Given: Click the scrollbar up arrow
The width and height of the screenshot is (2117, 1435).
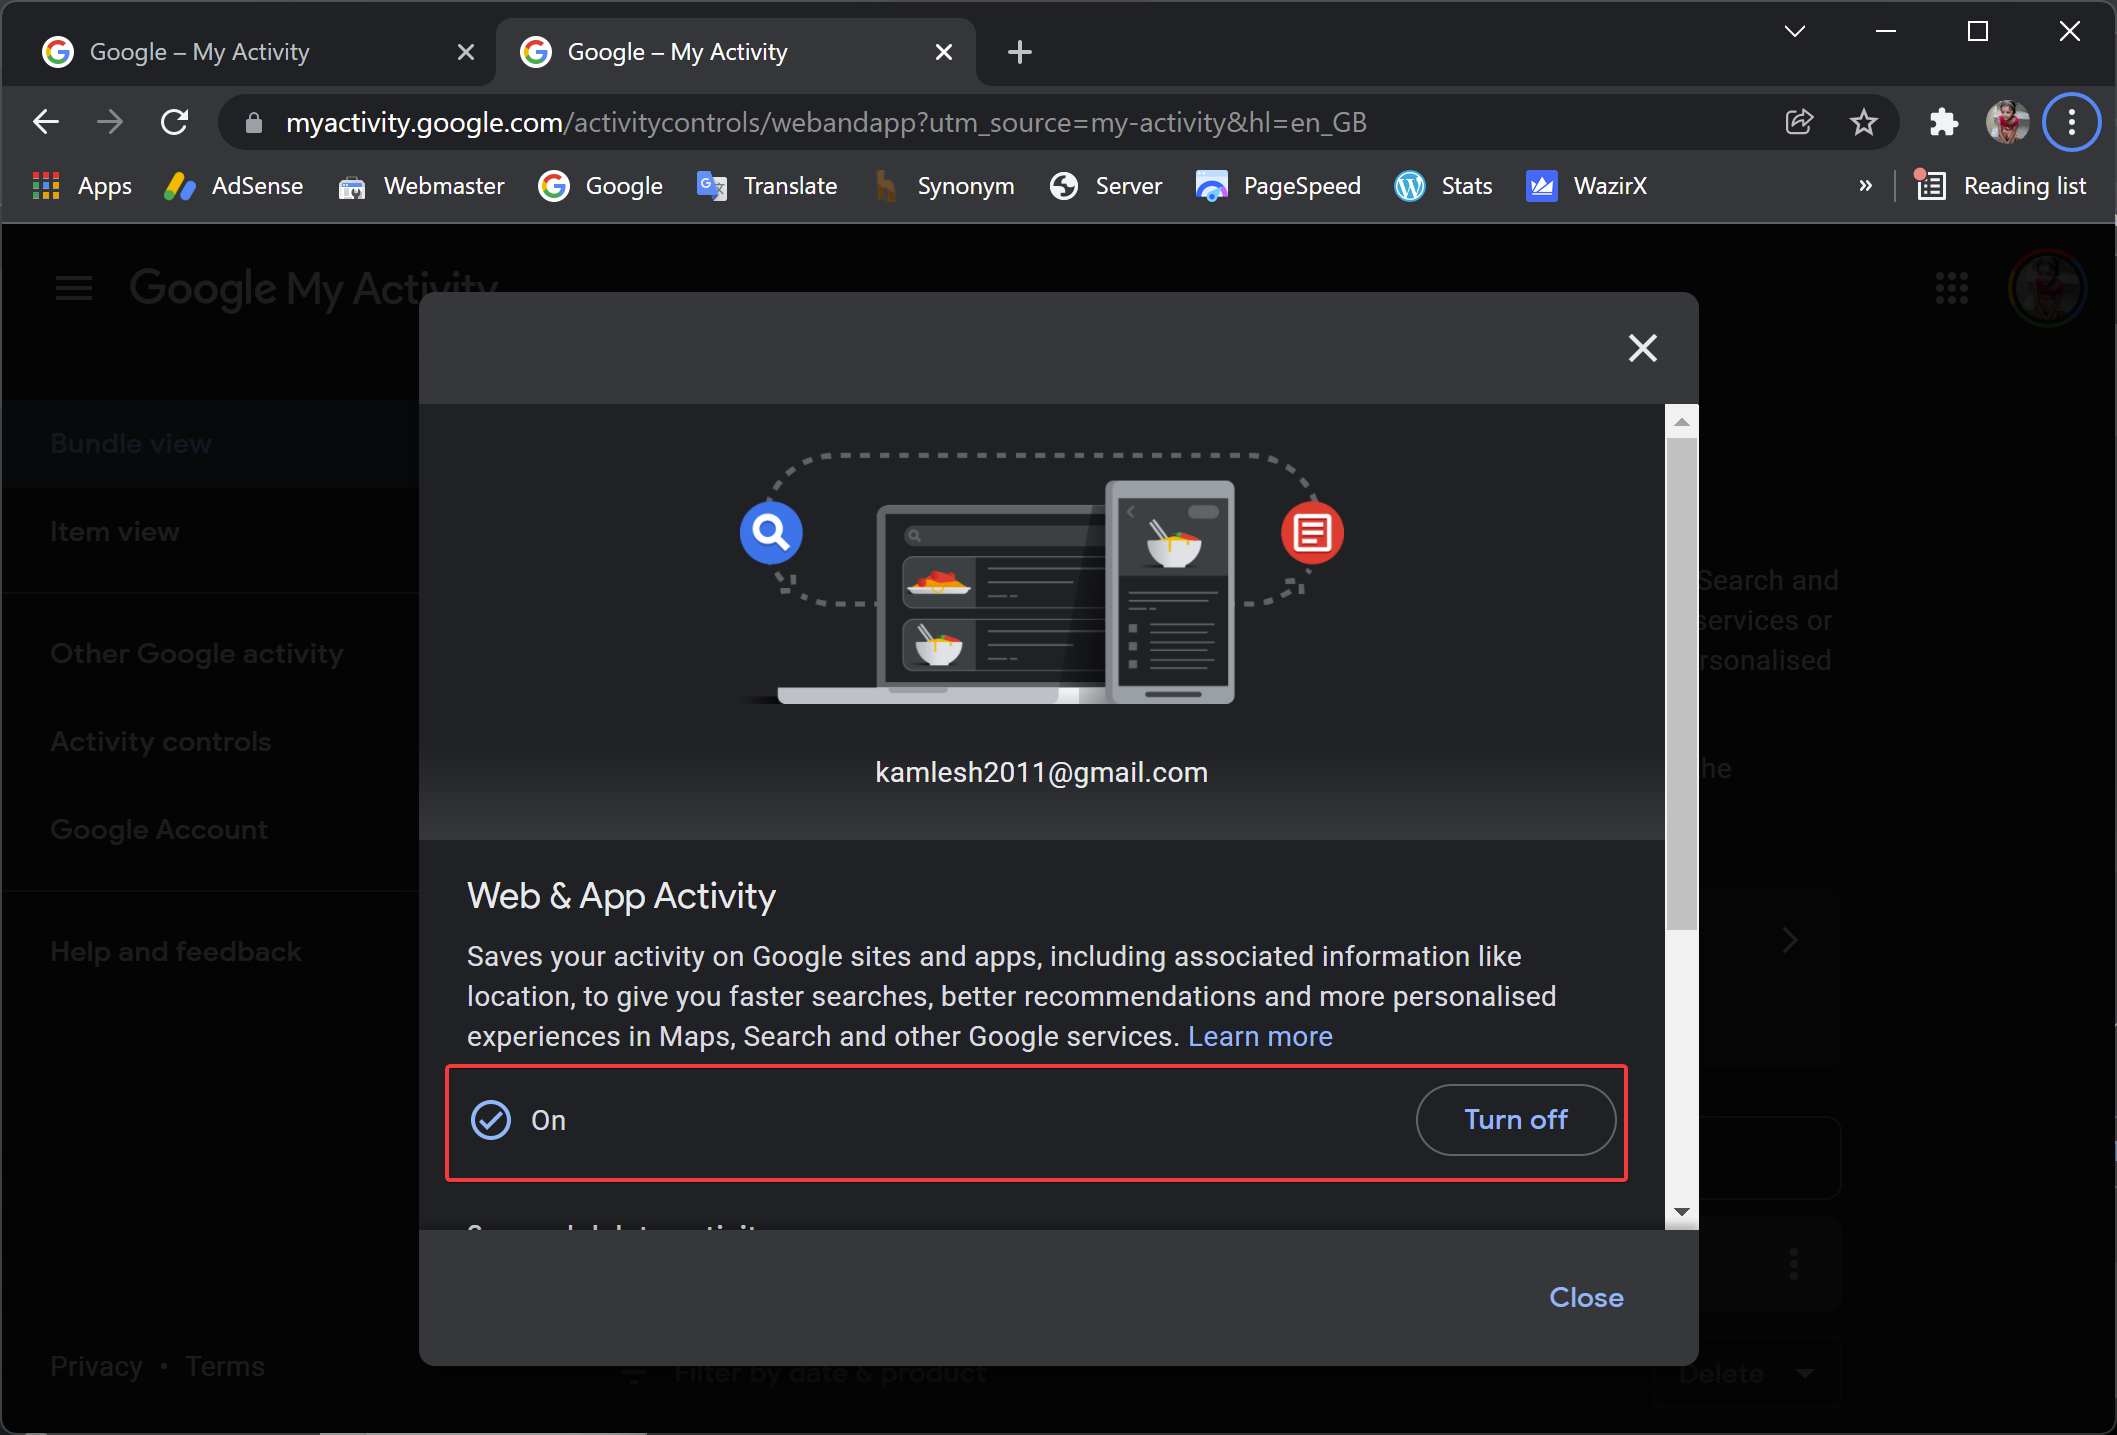Looking at the screenshot, I should pos(1682,422).
